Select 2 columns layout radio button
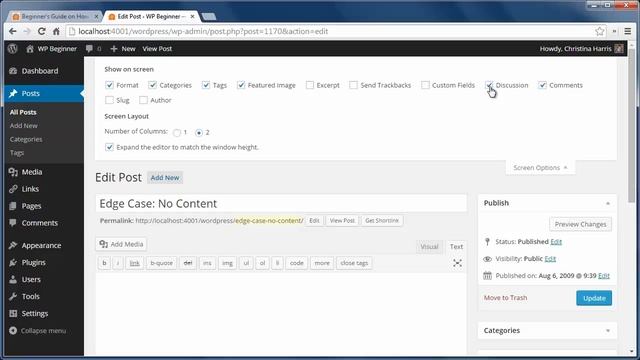The image size is (640, 360). pyautogui.click(x=199, y=133)
